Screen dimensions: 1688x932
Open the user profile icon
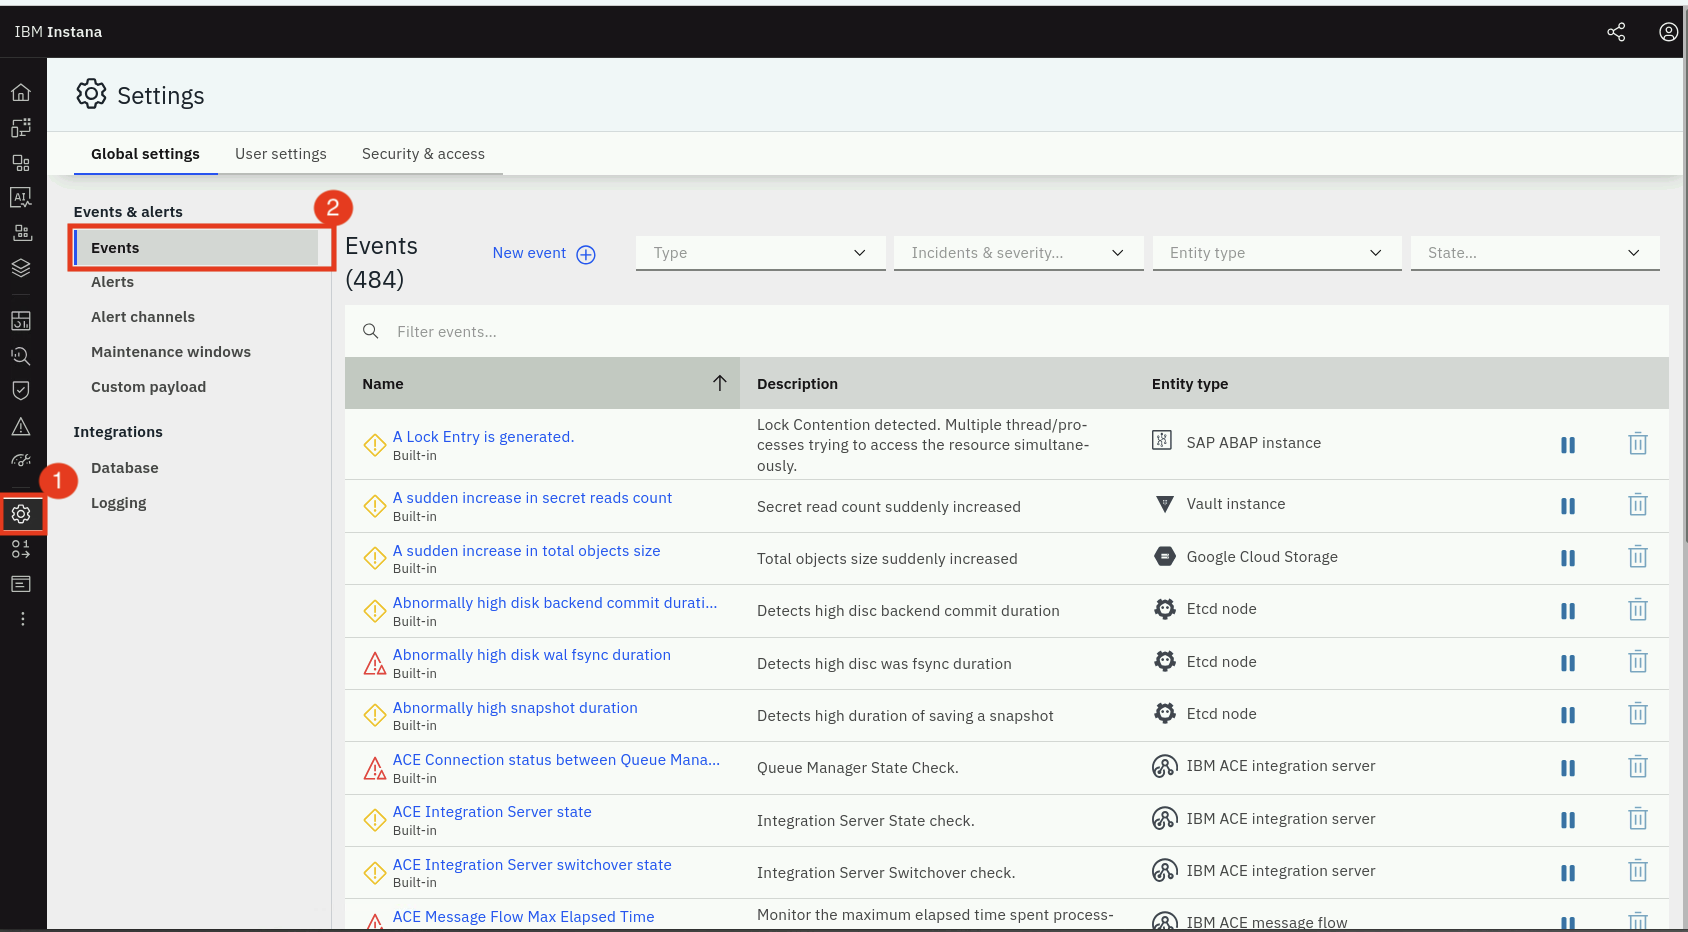[1668, 32]
